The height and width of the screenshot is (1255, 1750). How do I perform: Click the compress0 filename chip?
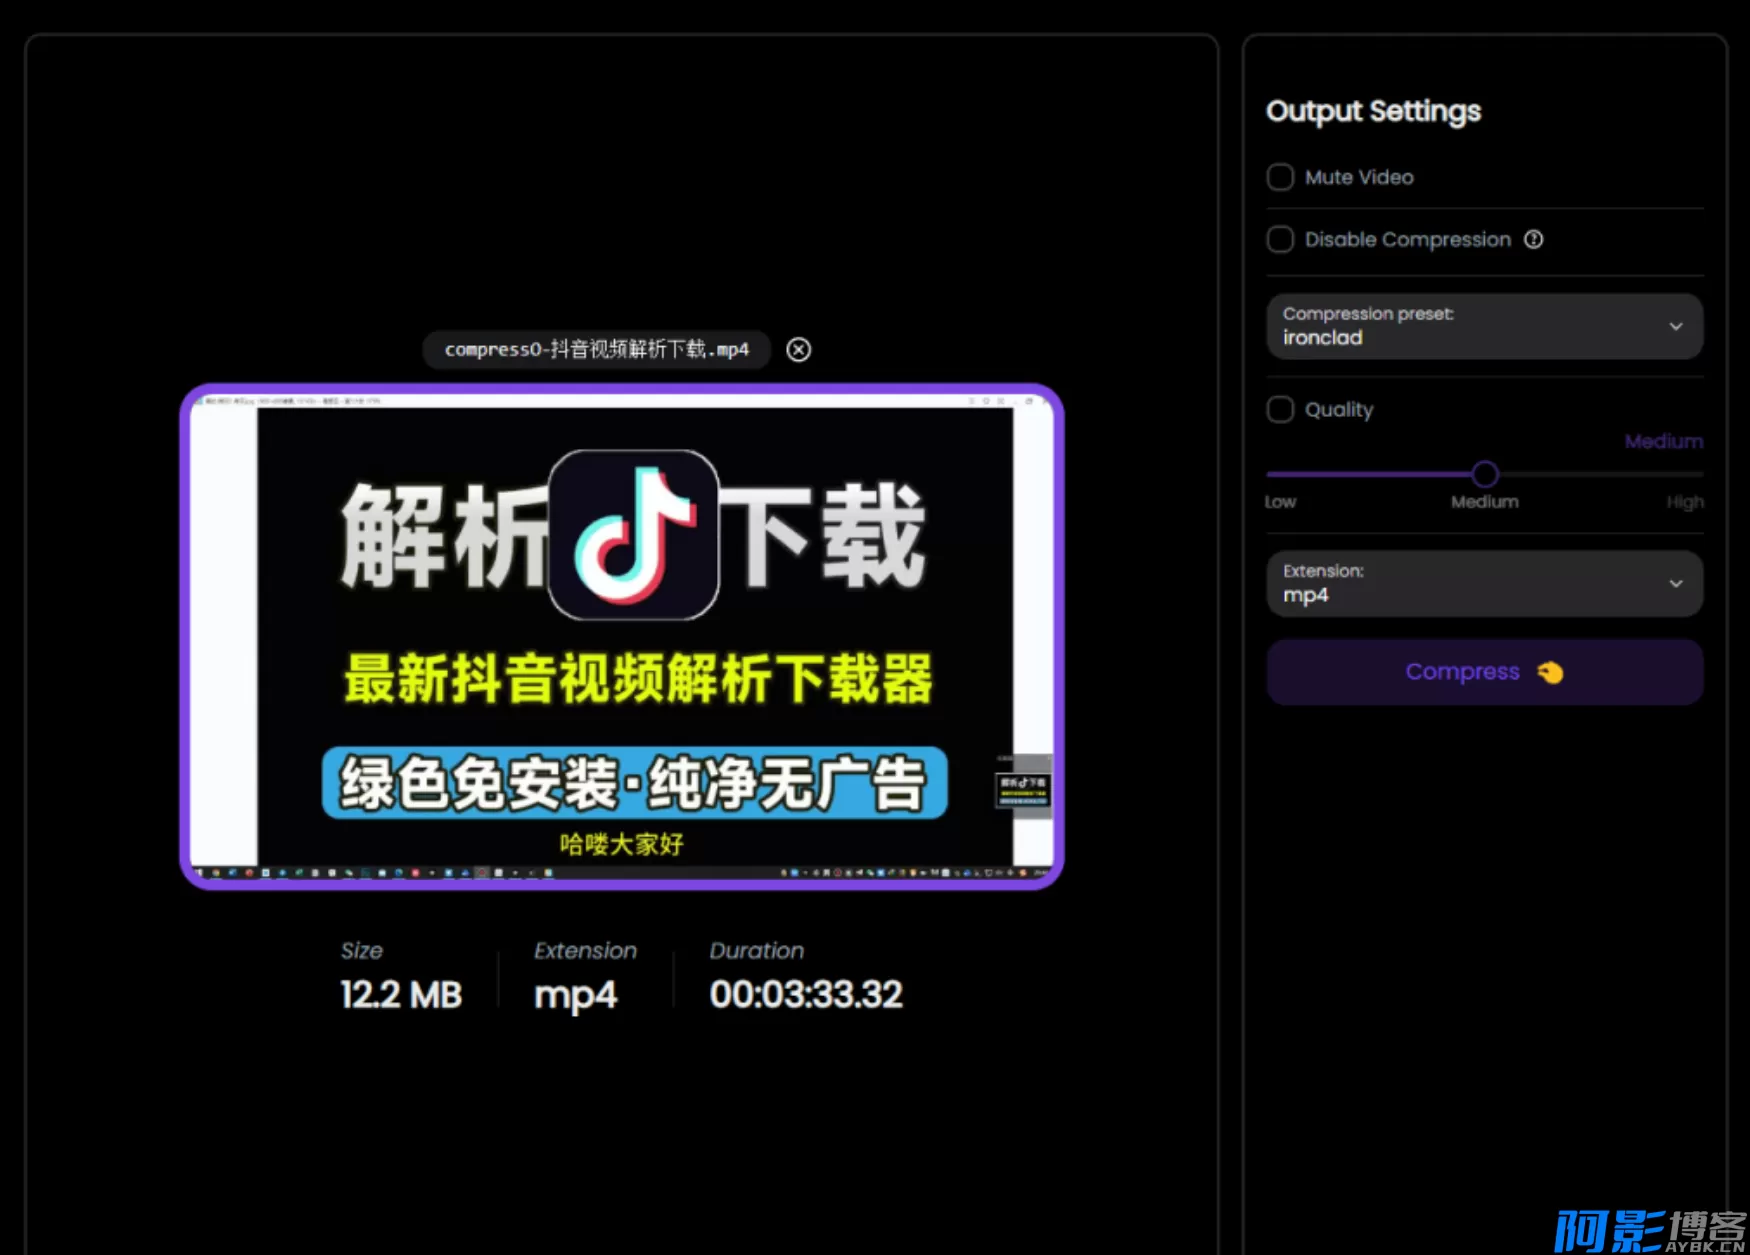(x=596, y=350)
